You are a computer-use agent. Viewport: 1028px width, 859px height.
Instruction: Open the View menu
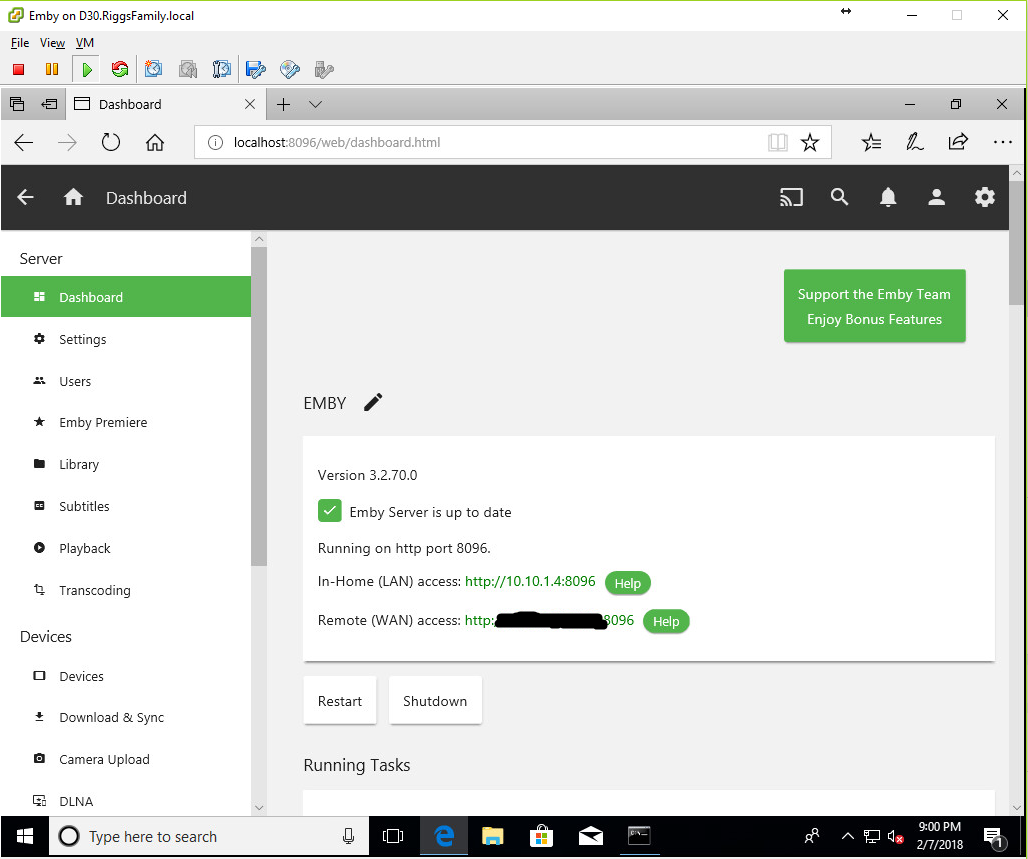pyautogui.click(x=52, y=43)
